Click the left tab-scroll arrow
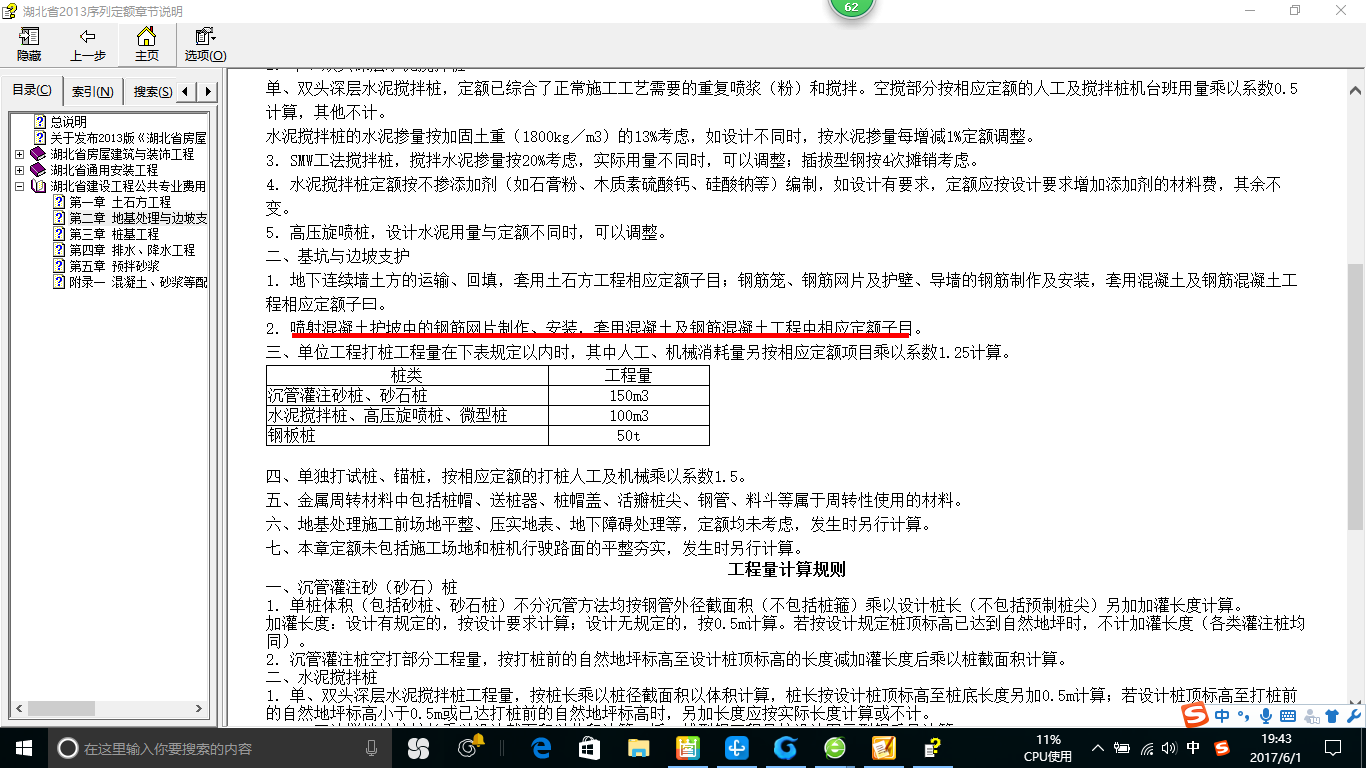This screenshot has width=1366, height=768. point(187,91)
